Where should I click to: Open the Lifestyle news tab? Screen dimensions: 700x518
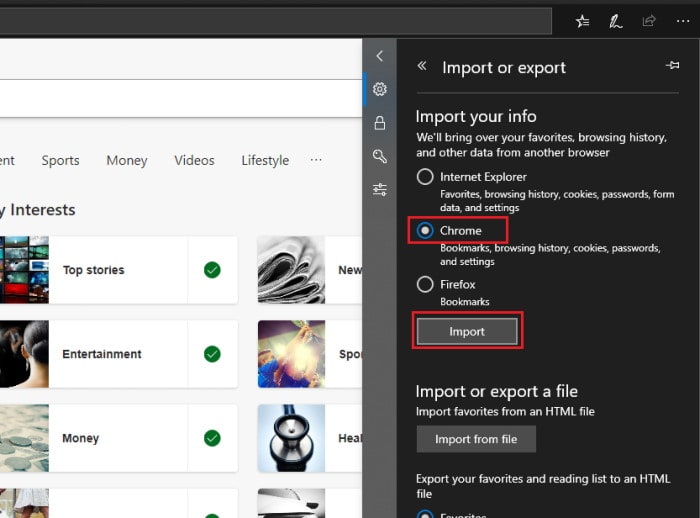tap(265, 160)
